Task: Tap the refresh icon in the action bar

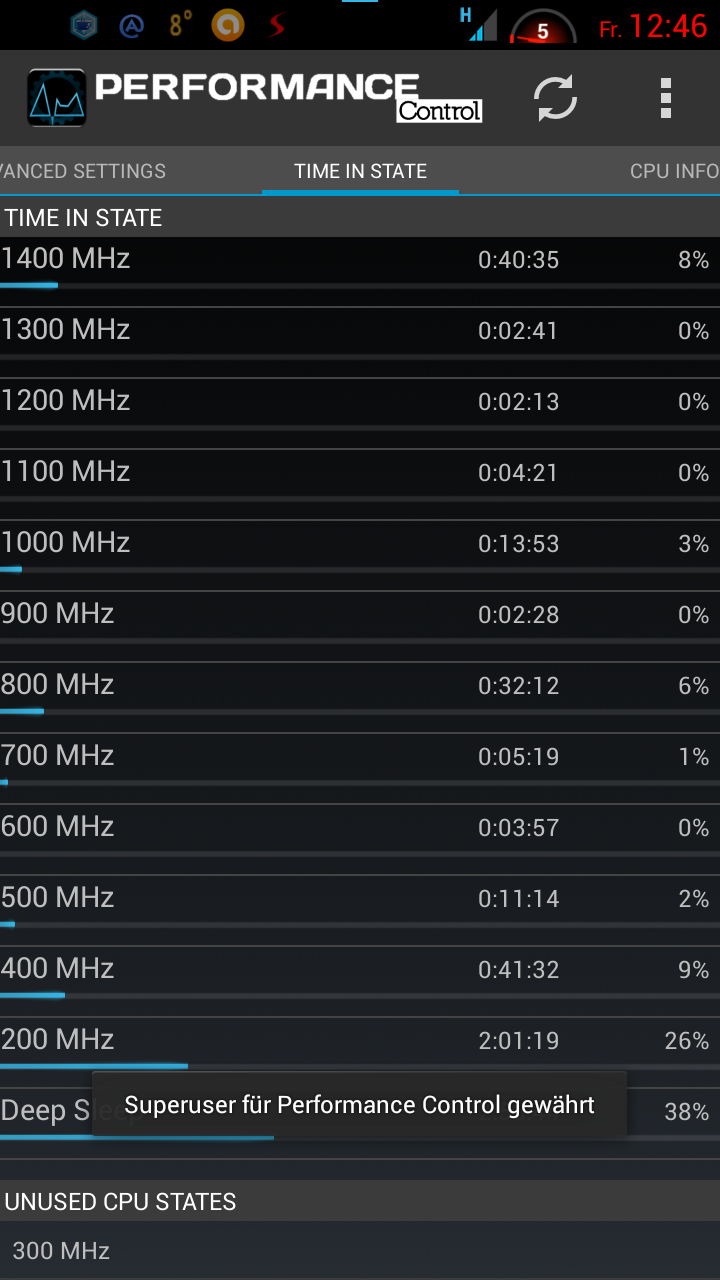Action: pos(555,98)
